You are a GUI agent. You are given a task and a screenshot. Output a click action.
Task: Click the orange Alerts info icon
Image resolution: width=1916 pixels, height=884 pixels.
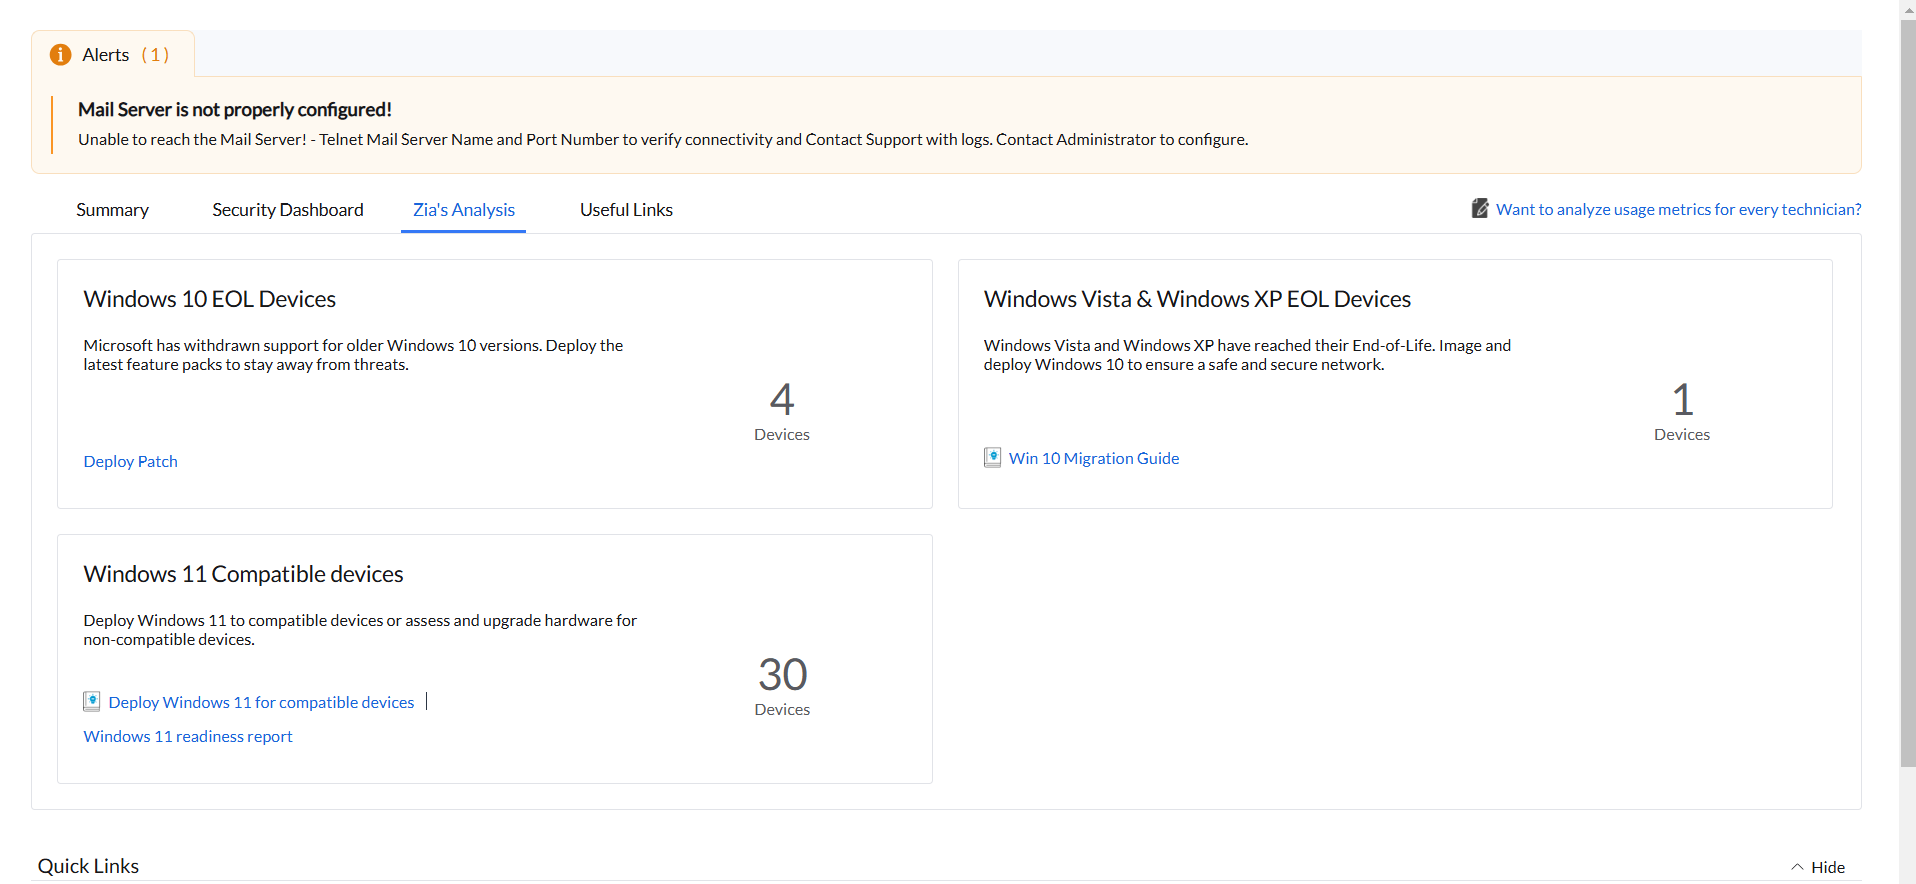pyautogui.click(x=60, y=55)
